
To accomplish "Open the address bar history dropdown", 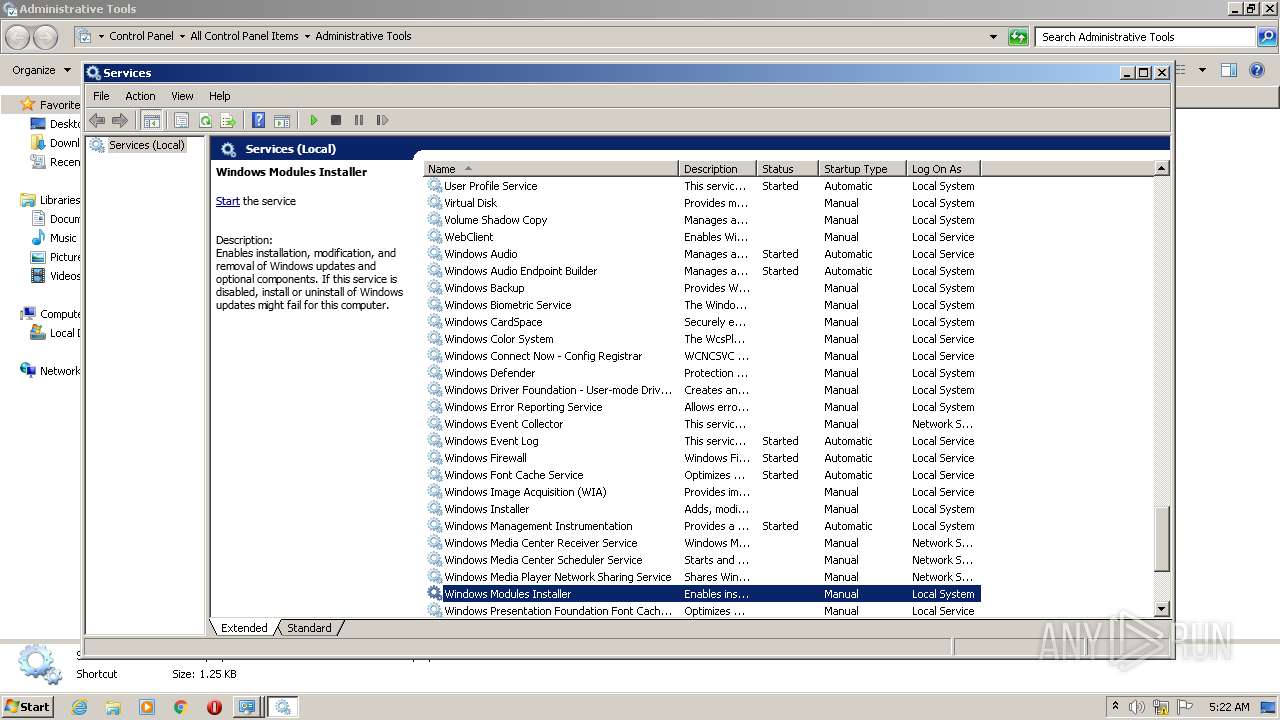I will tap(993, 37).
